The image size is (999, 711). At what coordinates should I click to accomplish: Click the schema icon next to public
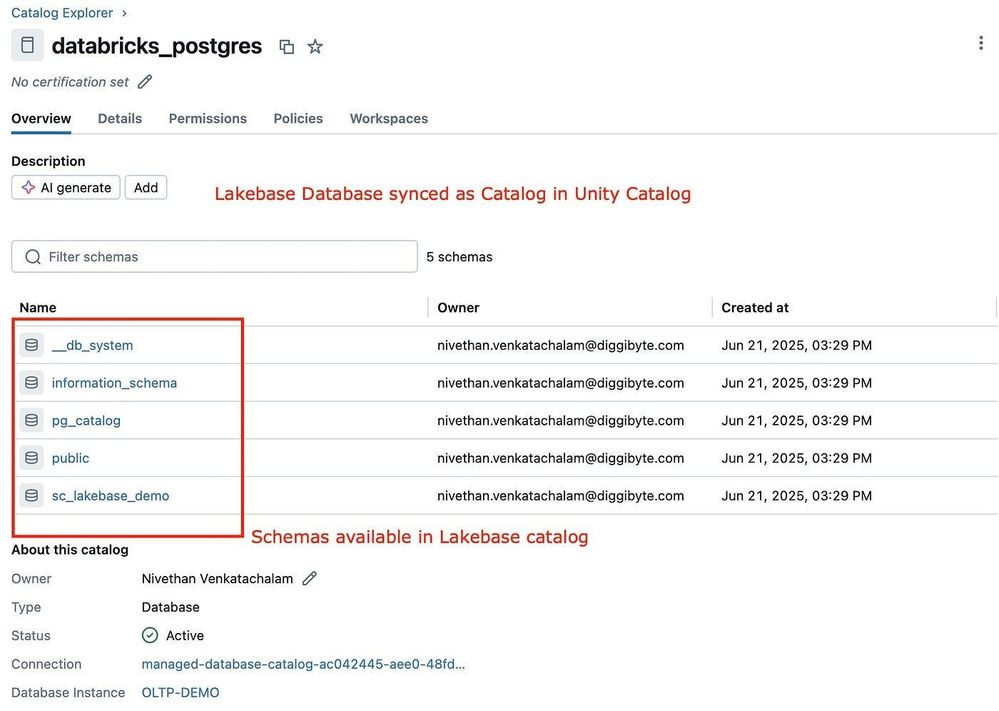pos(31,458)
